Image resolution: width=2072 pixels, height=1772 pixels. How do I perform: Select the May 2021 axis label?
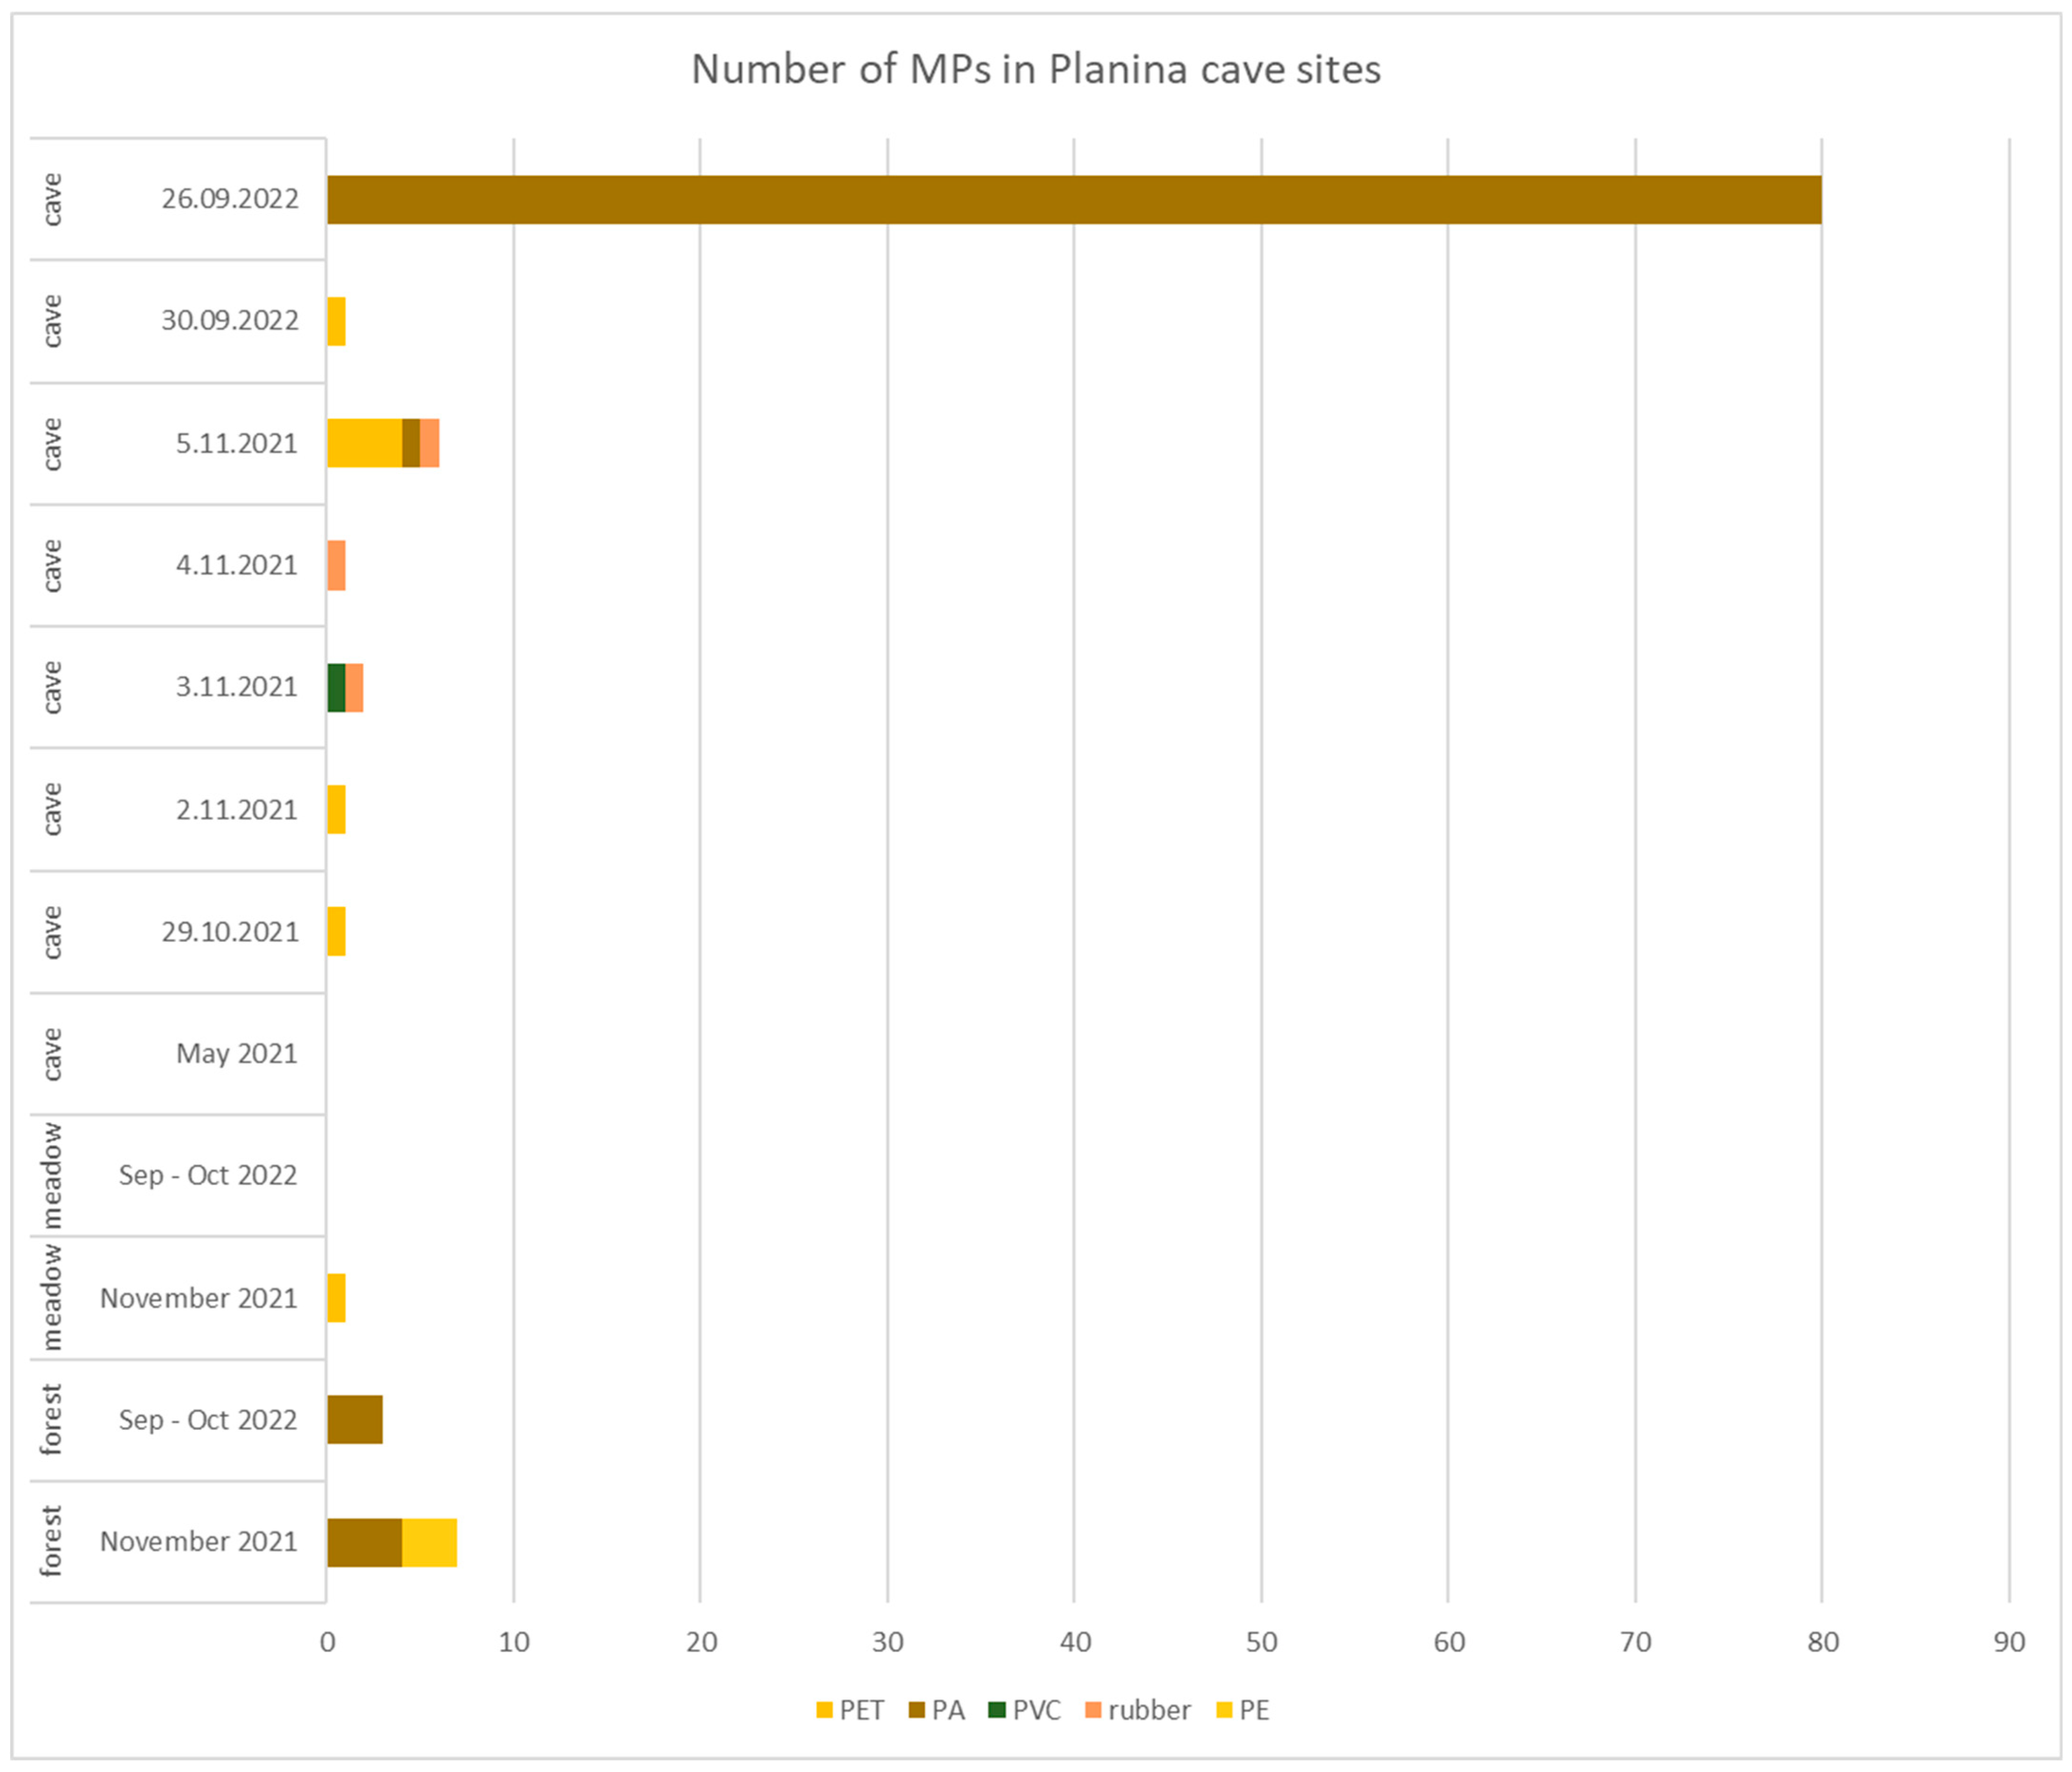click(x=237, y=1054)
